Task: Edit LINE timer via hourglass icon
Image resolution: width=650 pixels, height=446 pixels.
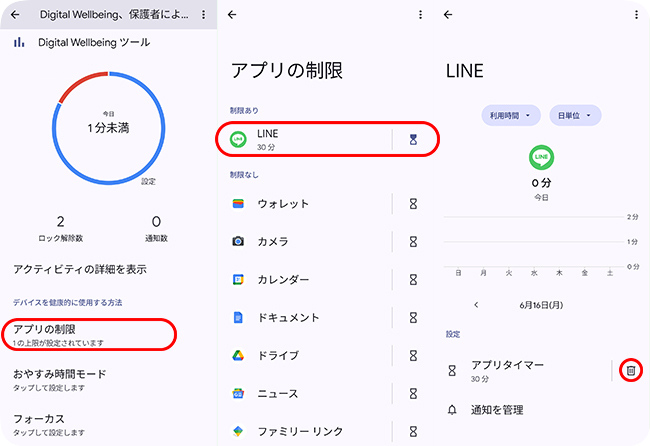Action: pos(413,139)
